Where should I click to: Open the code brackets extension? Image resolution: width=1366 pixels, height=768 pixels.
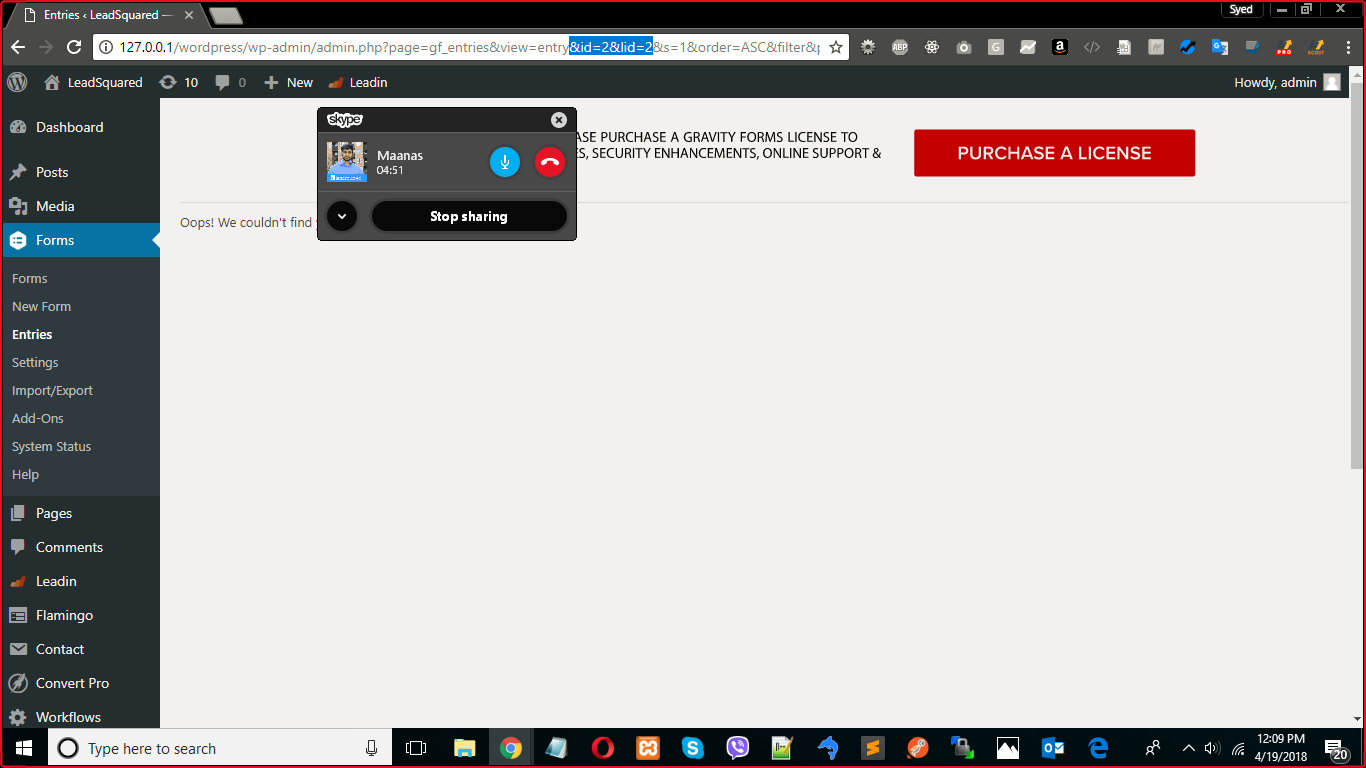click(x=1092, y=47)
